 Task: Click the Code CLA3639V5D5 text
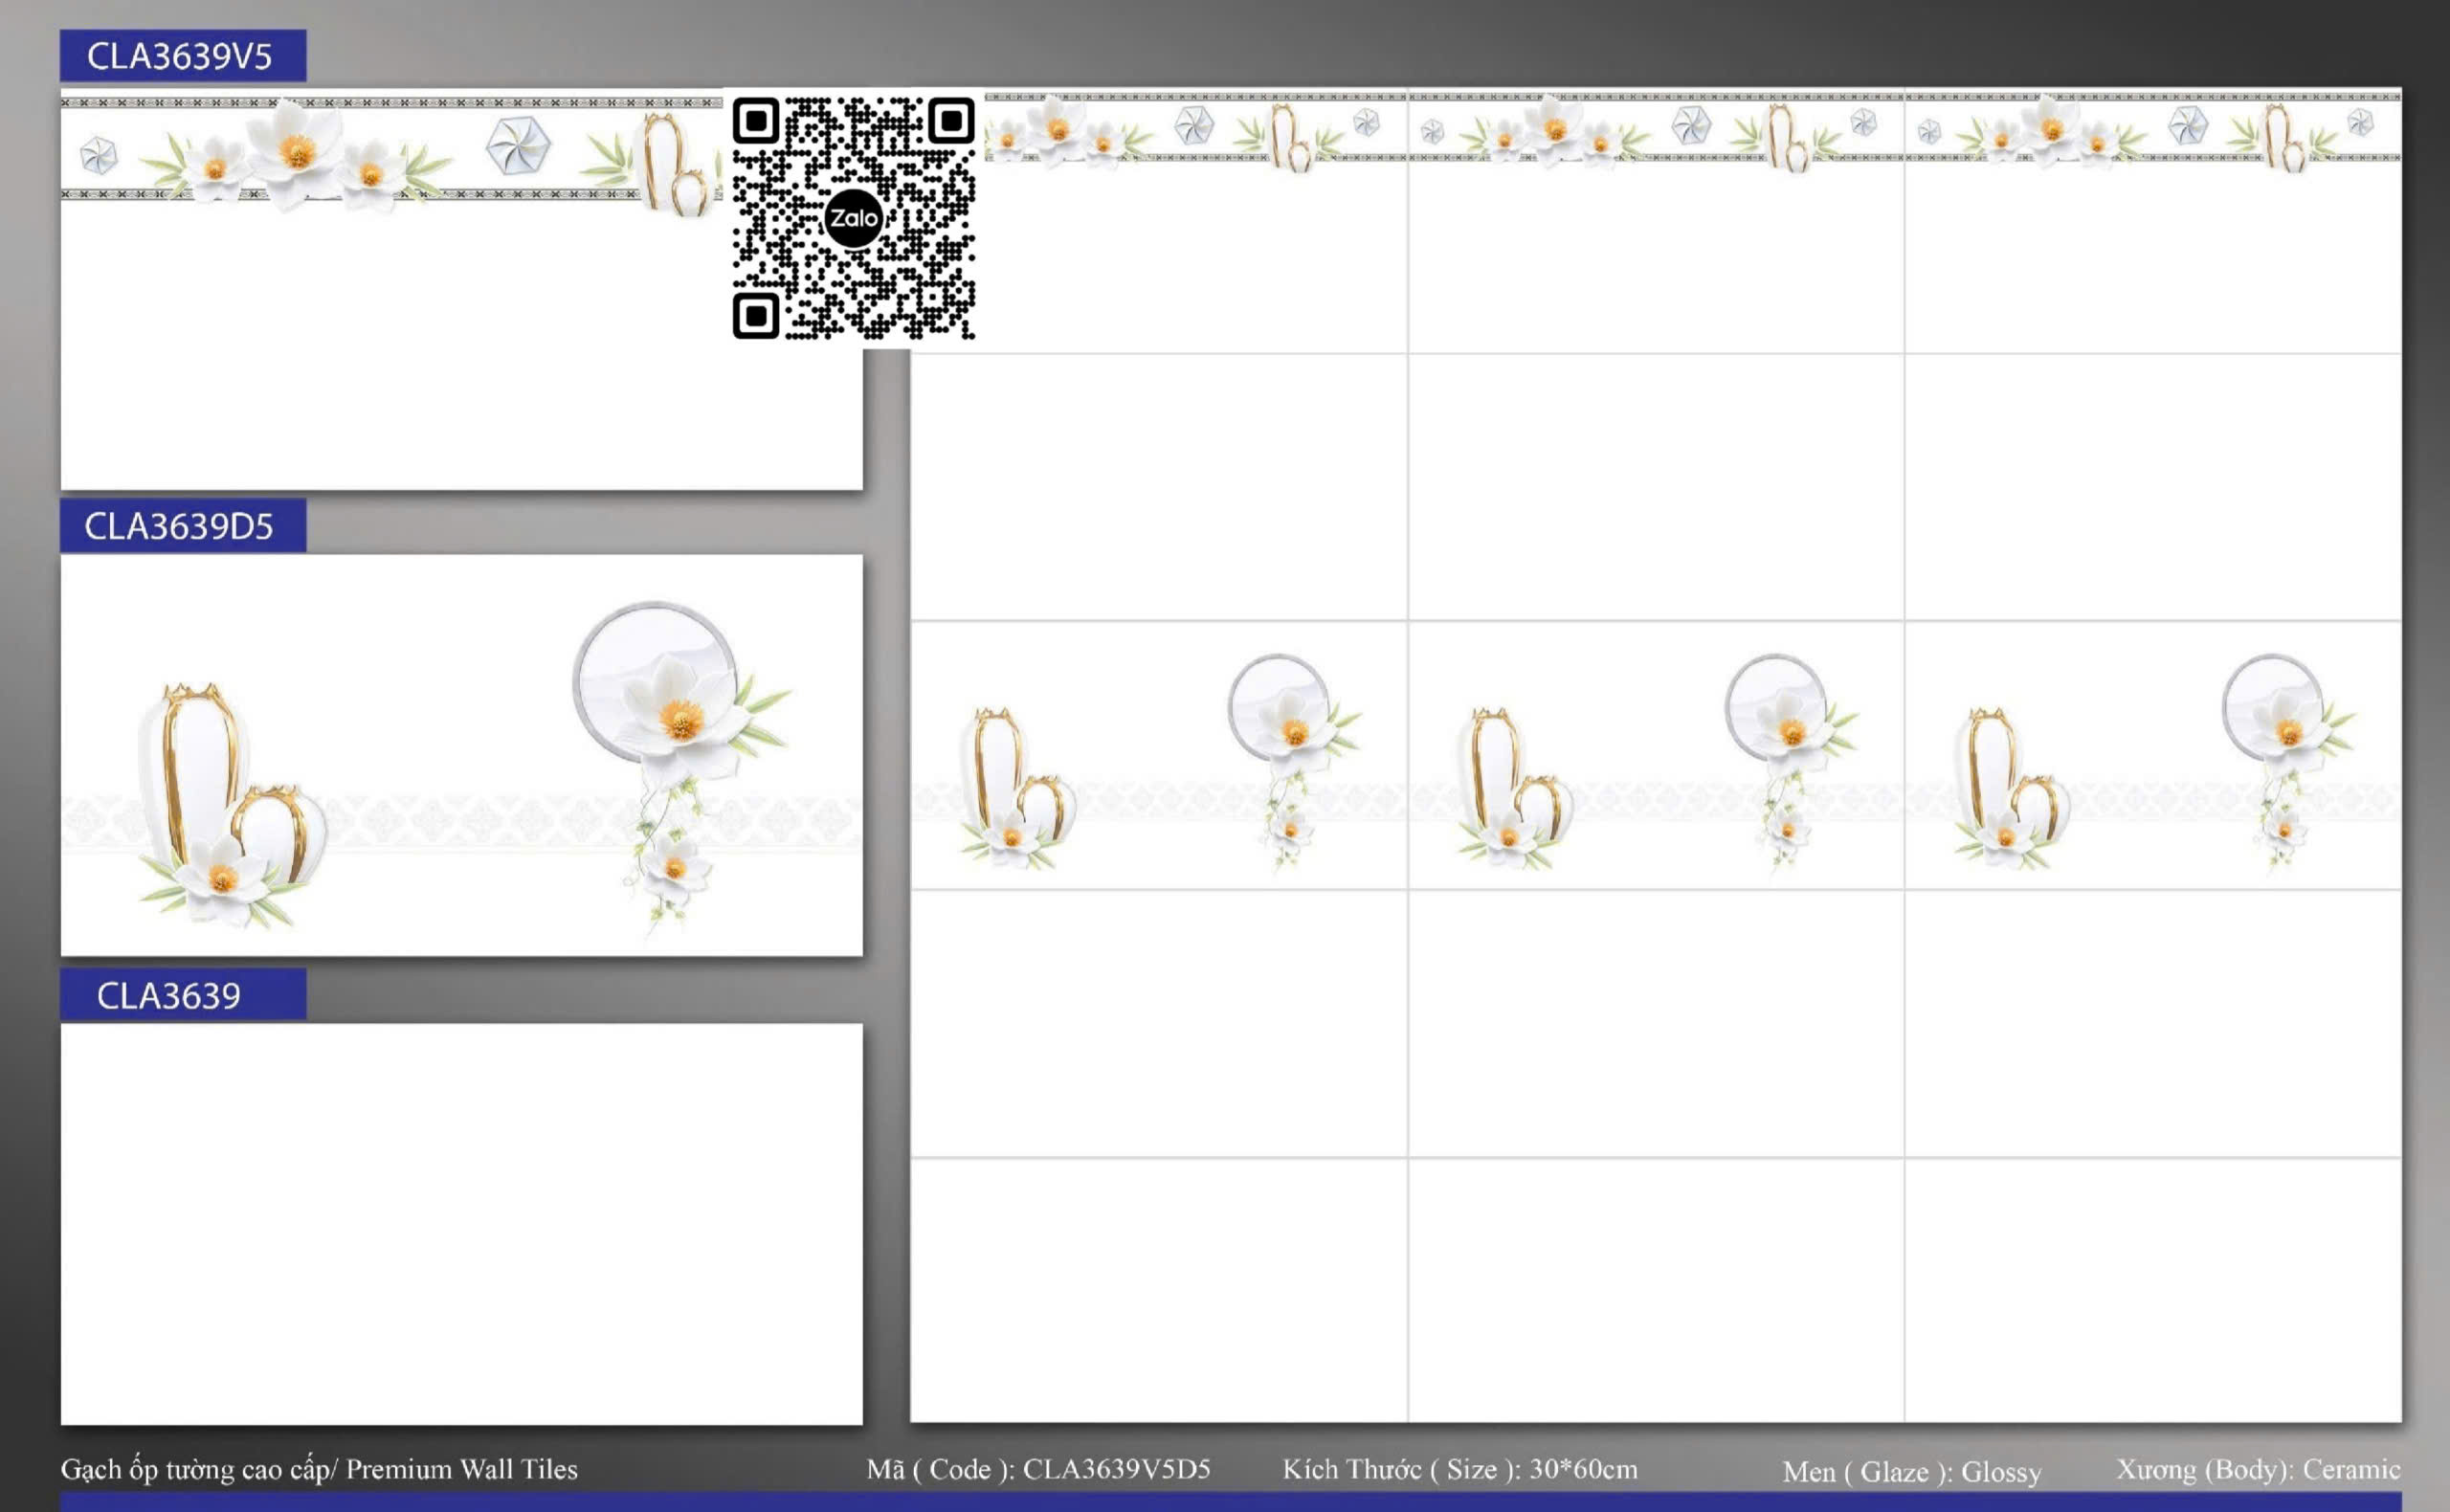tap(1038, 1469)
